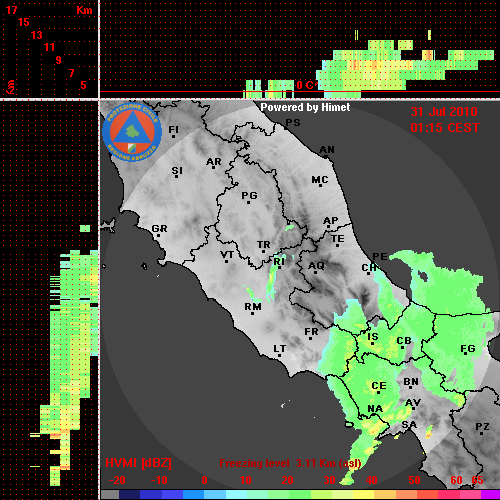500x500 pixels.
Task: Click the 13 km height axis label
Action: click(37, 35)
